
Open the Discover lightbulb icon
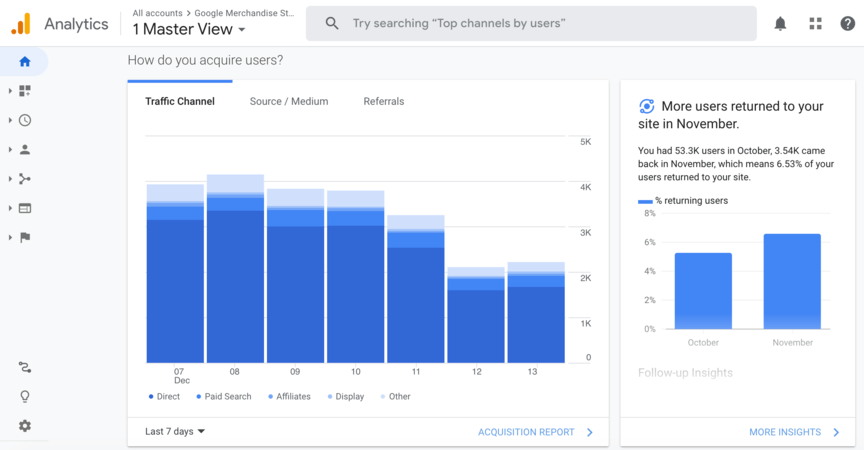[x=25, y=397]
